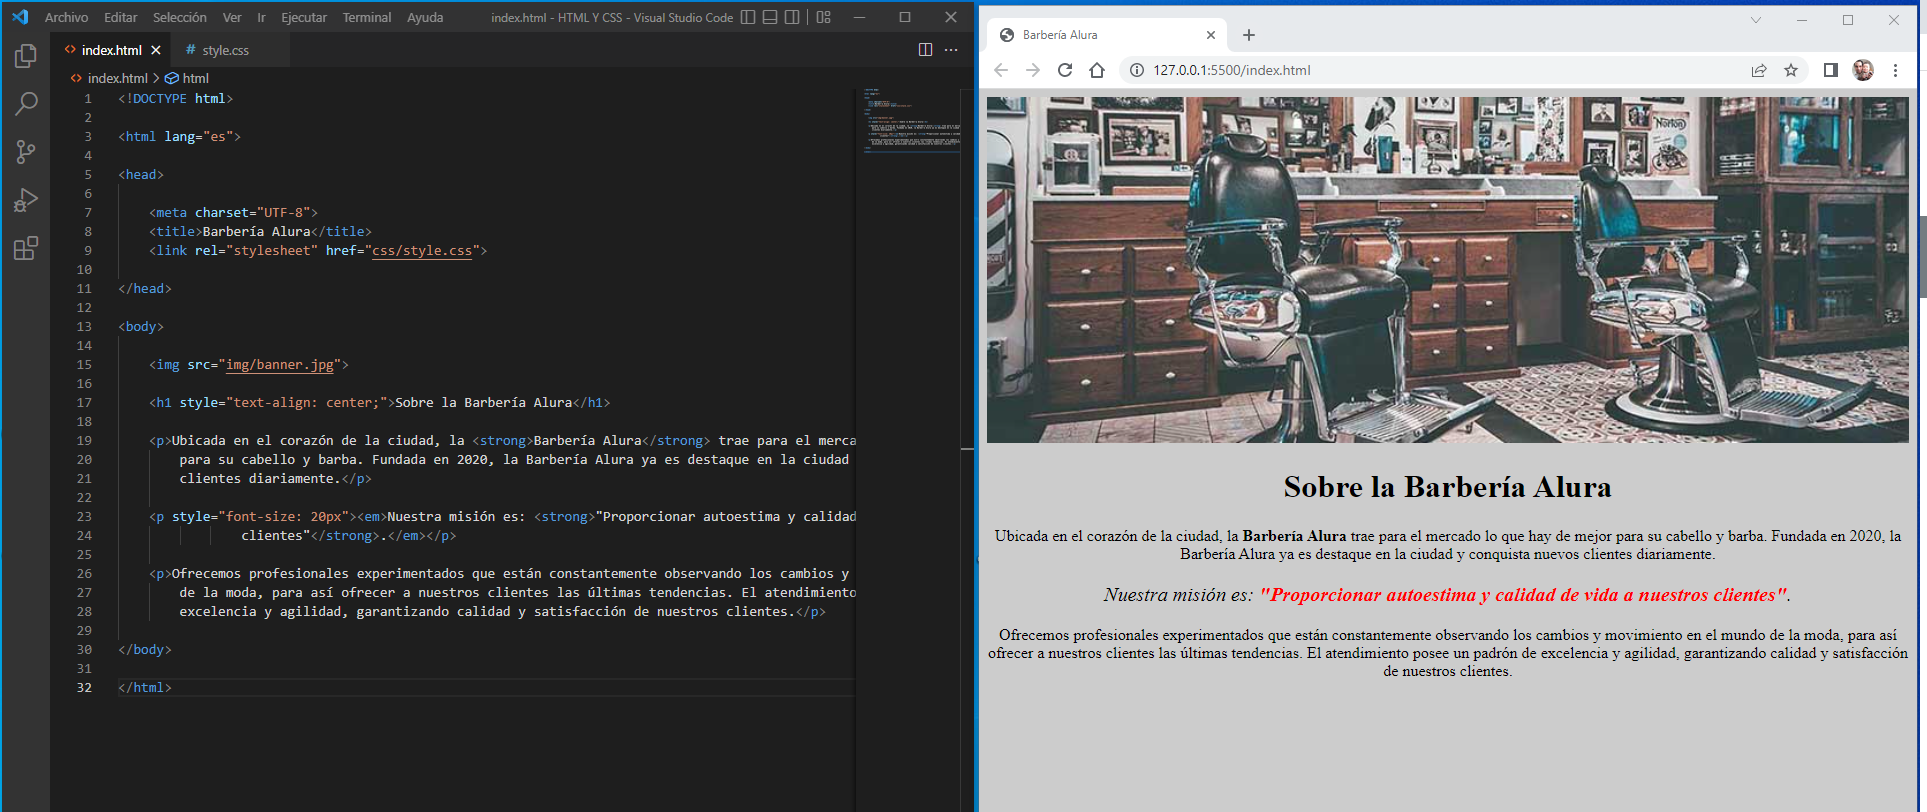
Task: Toggle the Chrome side panel
Action: click(1831, 70)
